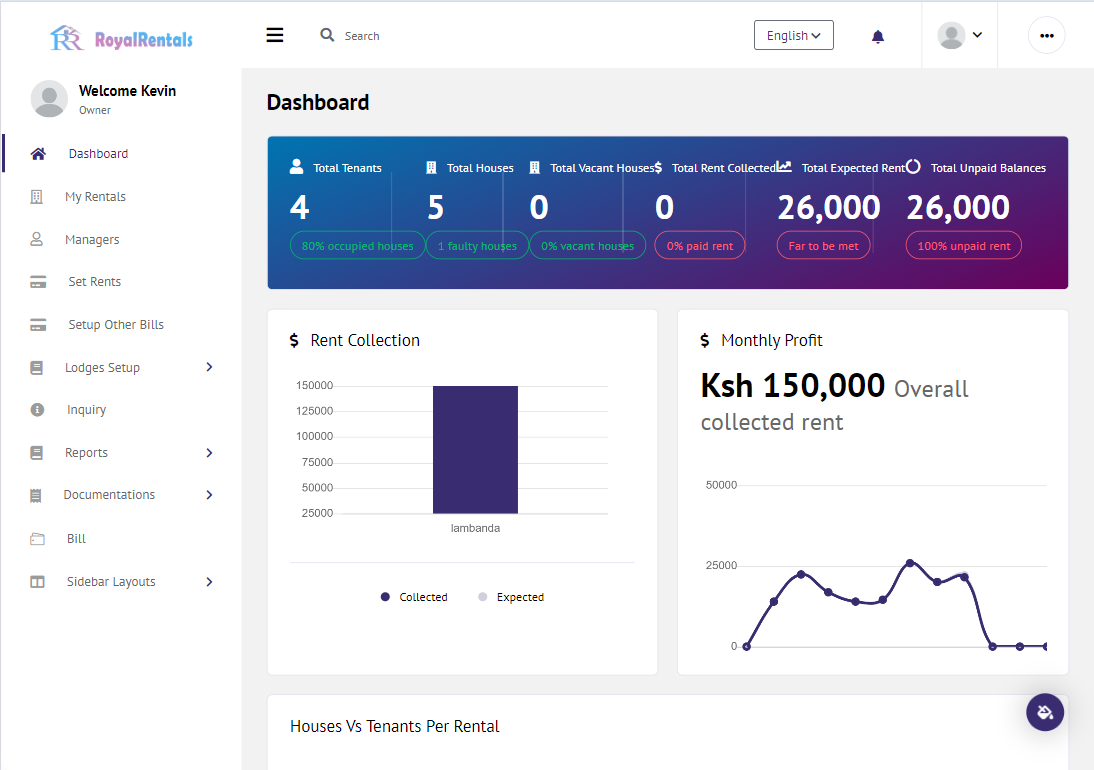Click the 1 faulty houses badge

coord(477,246)
